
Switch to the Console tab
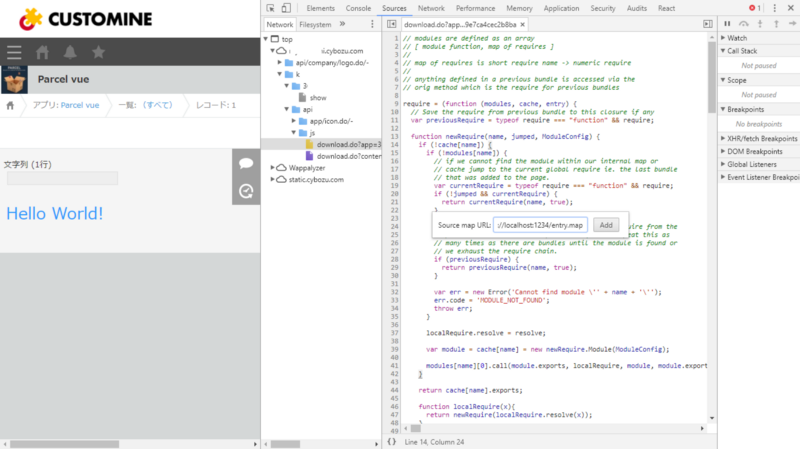(x=358, y=8)
